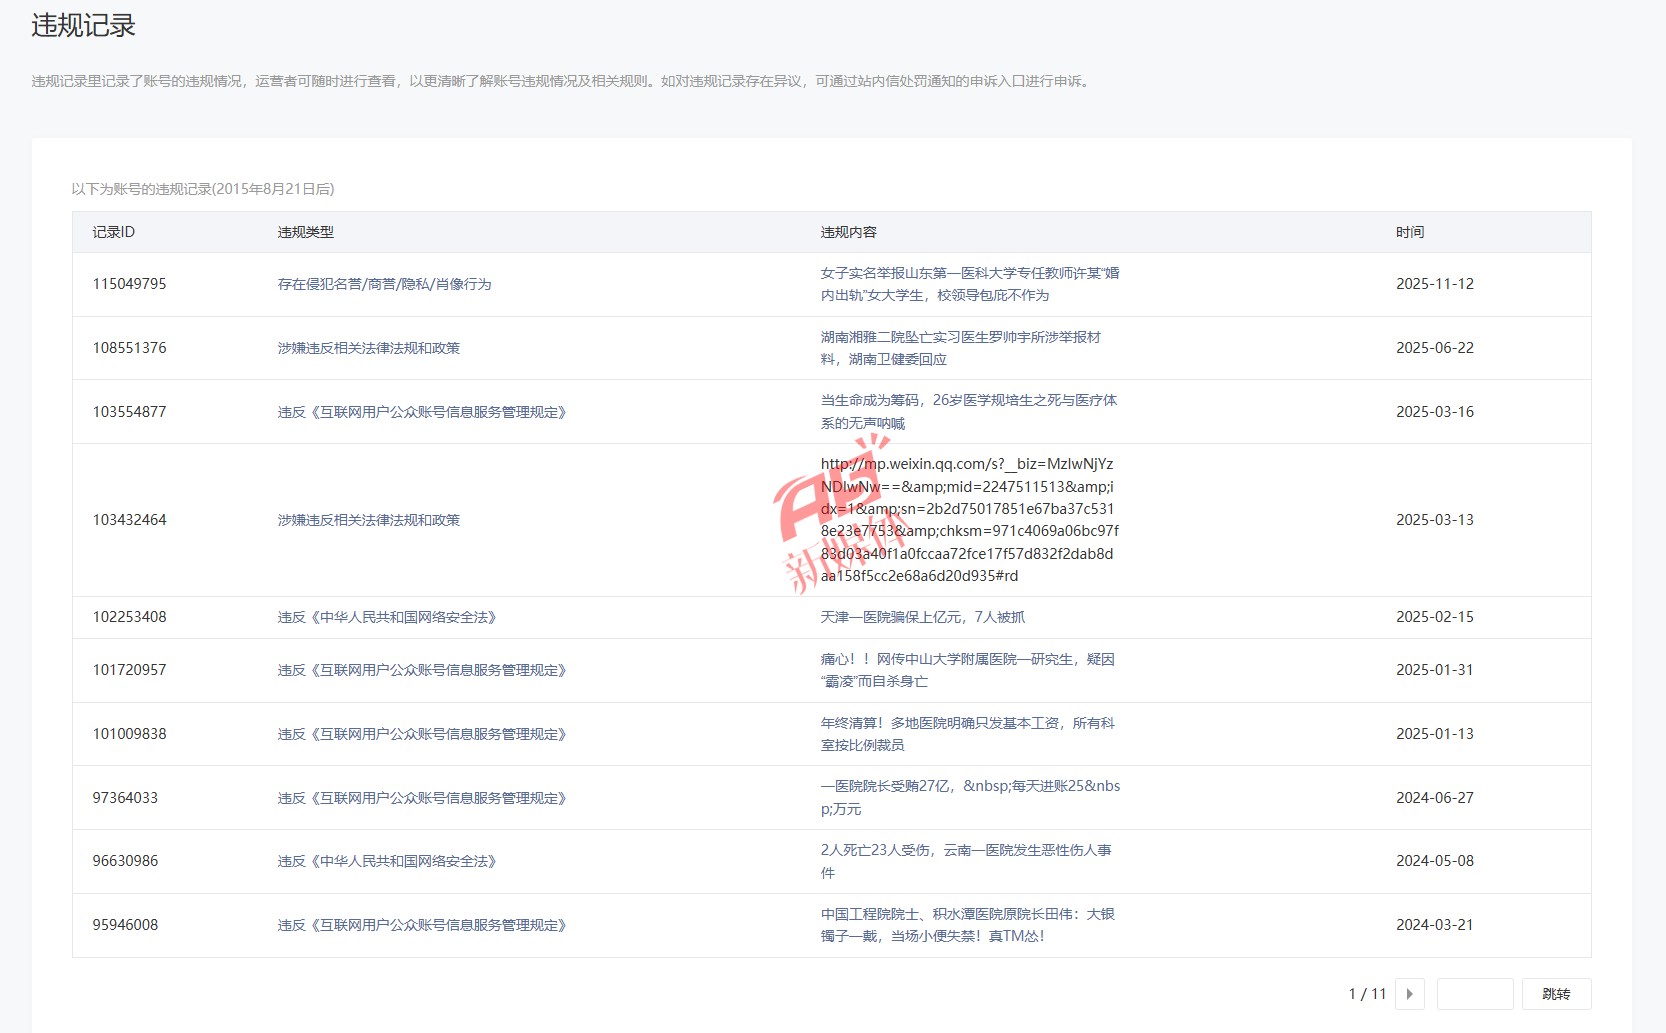Open article about 中山大学附属医院 graduate student
The image size is (1666, 1033).
[967, 670]
